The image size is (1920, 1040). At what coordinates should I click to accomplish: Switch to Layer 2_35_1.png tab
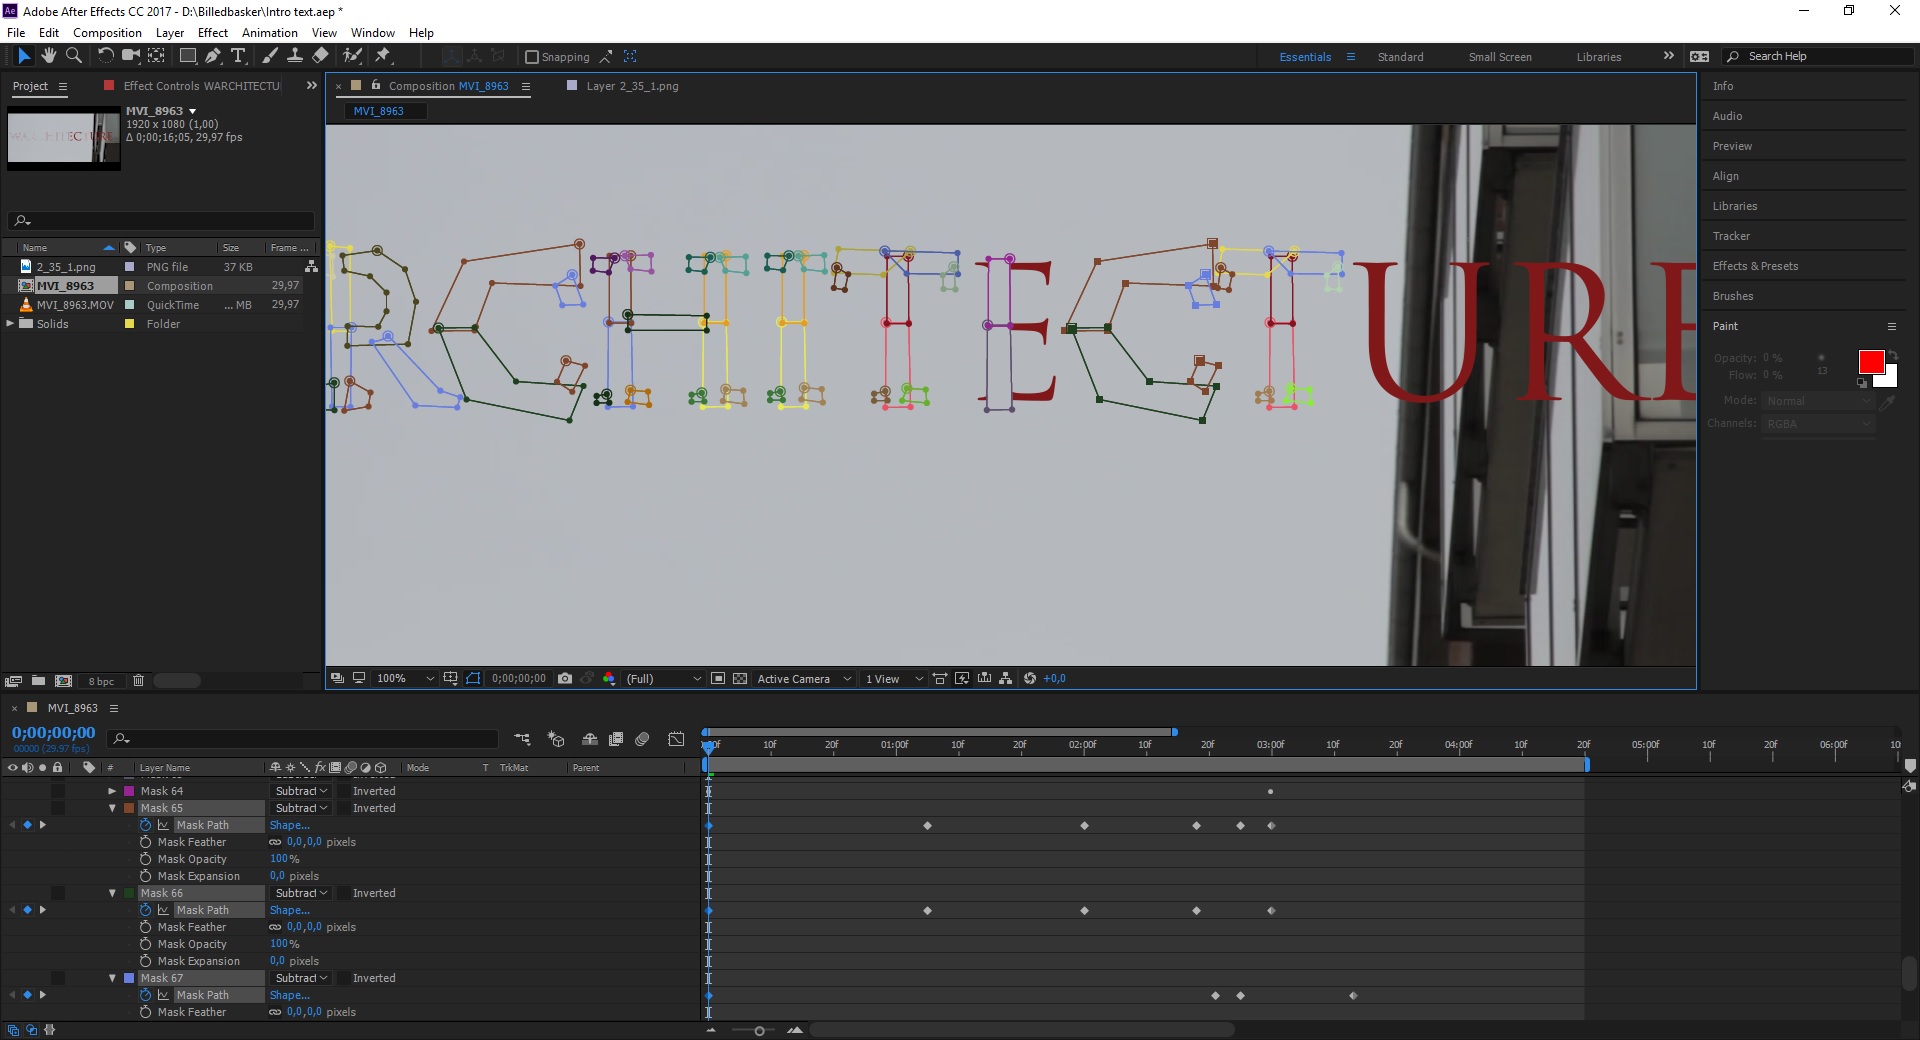(x=632, y=86)
